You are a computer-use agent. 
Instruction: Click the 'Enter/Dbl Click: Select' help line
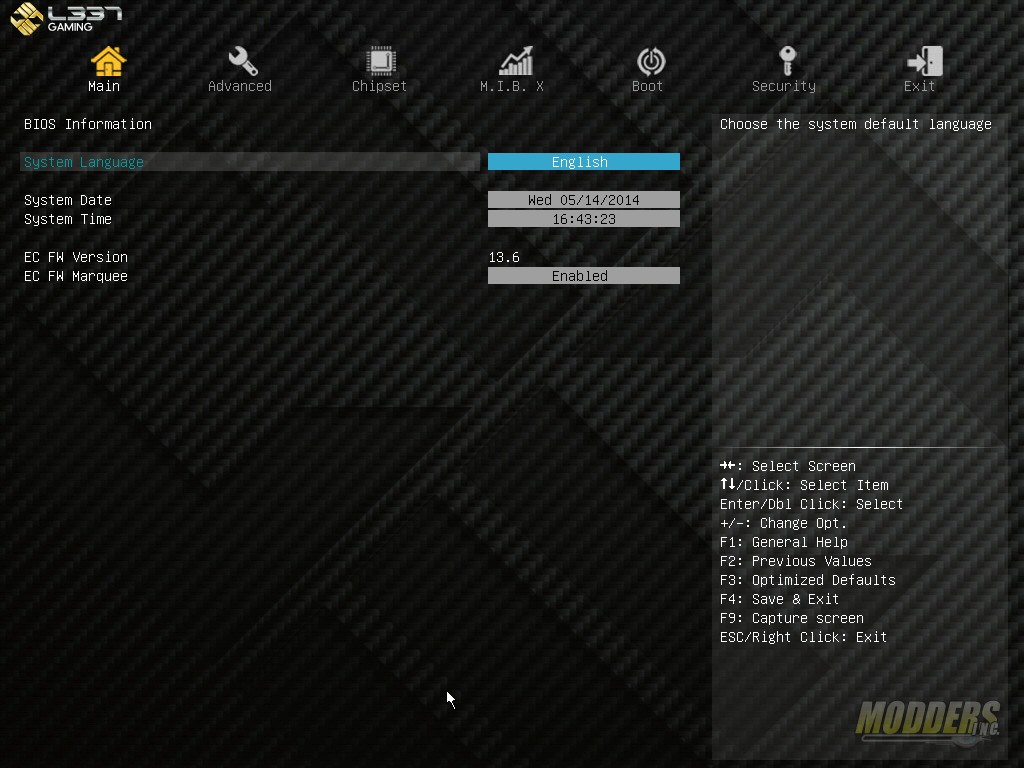[x=811, y=504]
